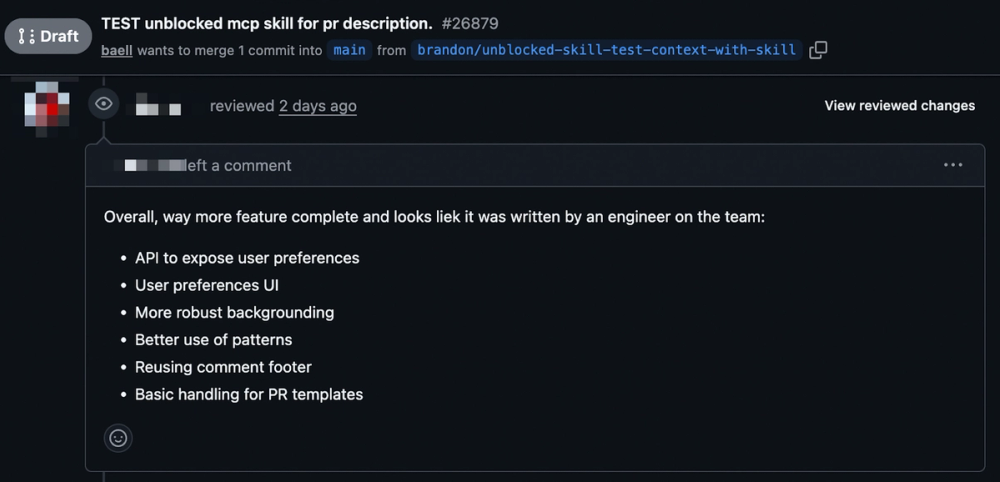Click View reviewed changes

pos(899,106)
